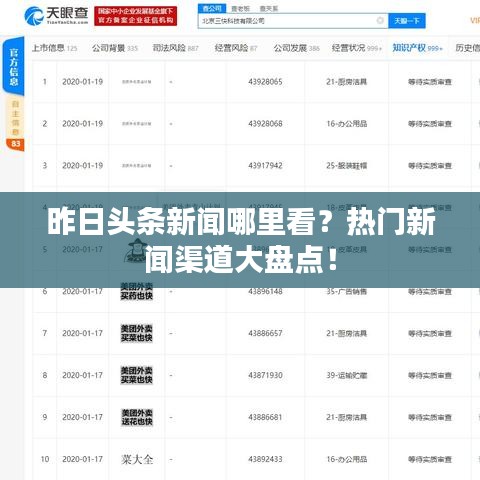Open the 美团外卖送花也快 trademark image
Viewport: 480px width, 480px height.
coord(137,417)
